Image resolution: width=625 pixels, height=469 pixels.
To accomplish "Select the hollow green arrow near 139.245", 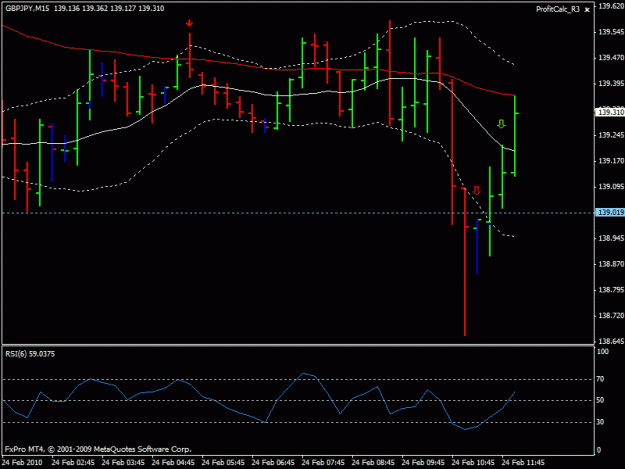I will 501,124.
